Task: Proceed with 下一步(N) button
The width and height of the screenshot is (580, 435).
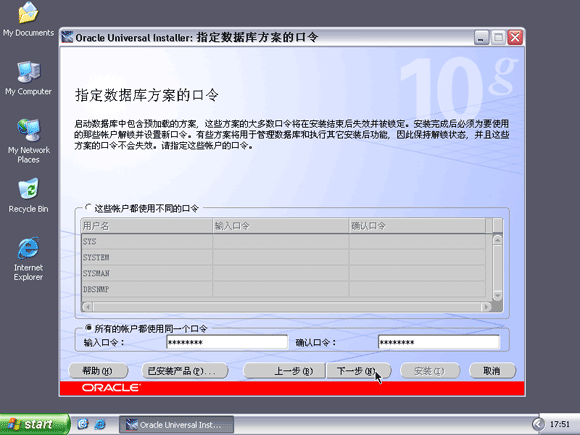Action: pos(358,371)
